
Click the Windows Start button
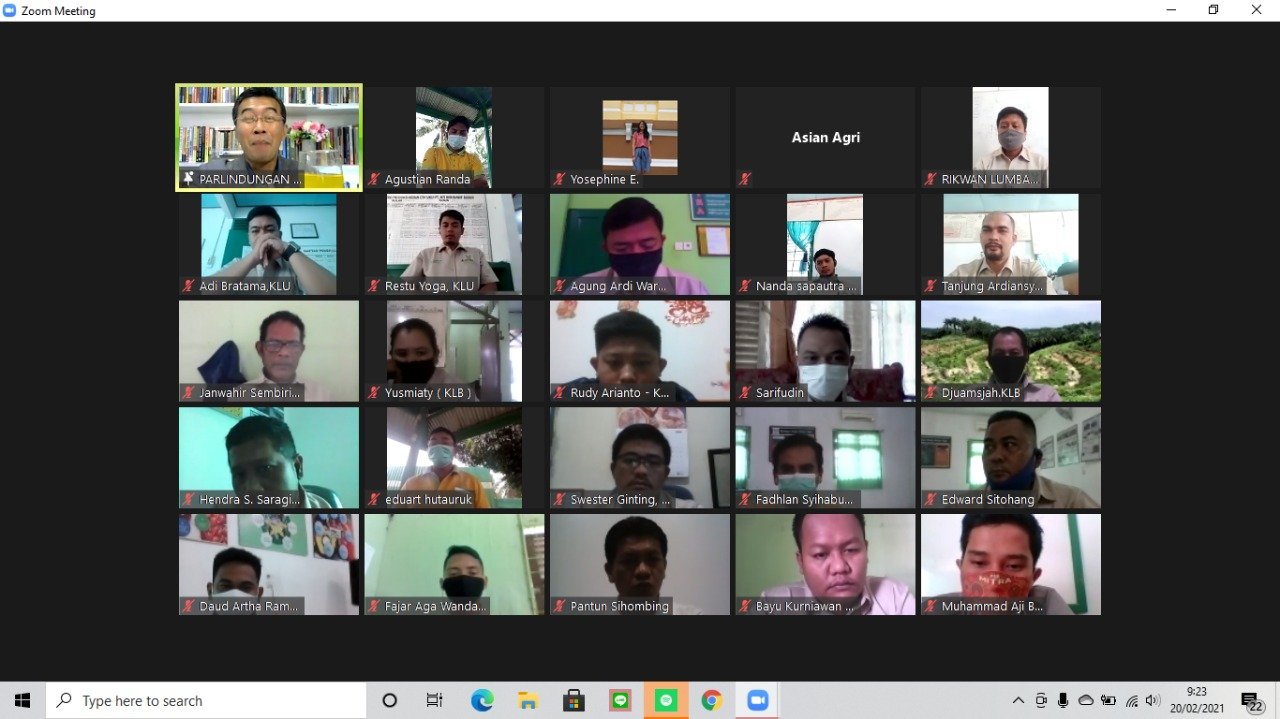[x=22, y=701]
